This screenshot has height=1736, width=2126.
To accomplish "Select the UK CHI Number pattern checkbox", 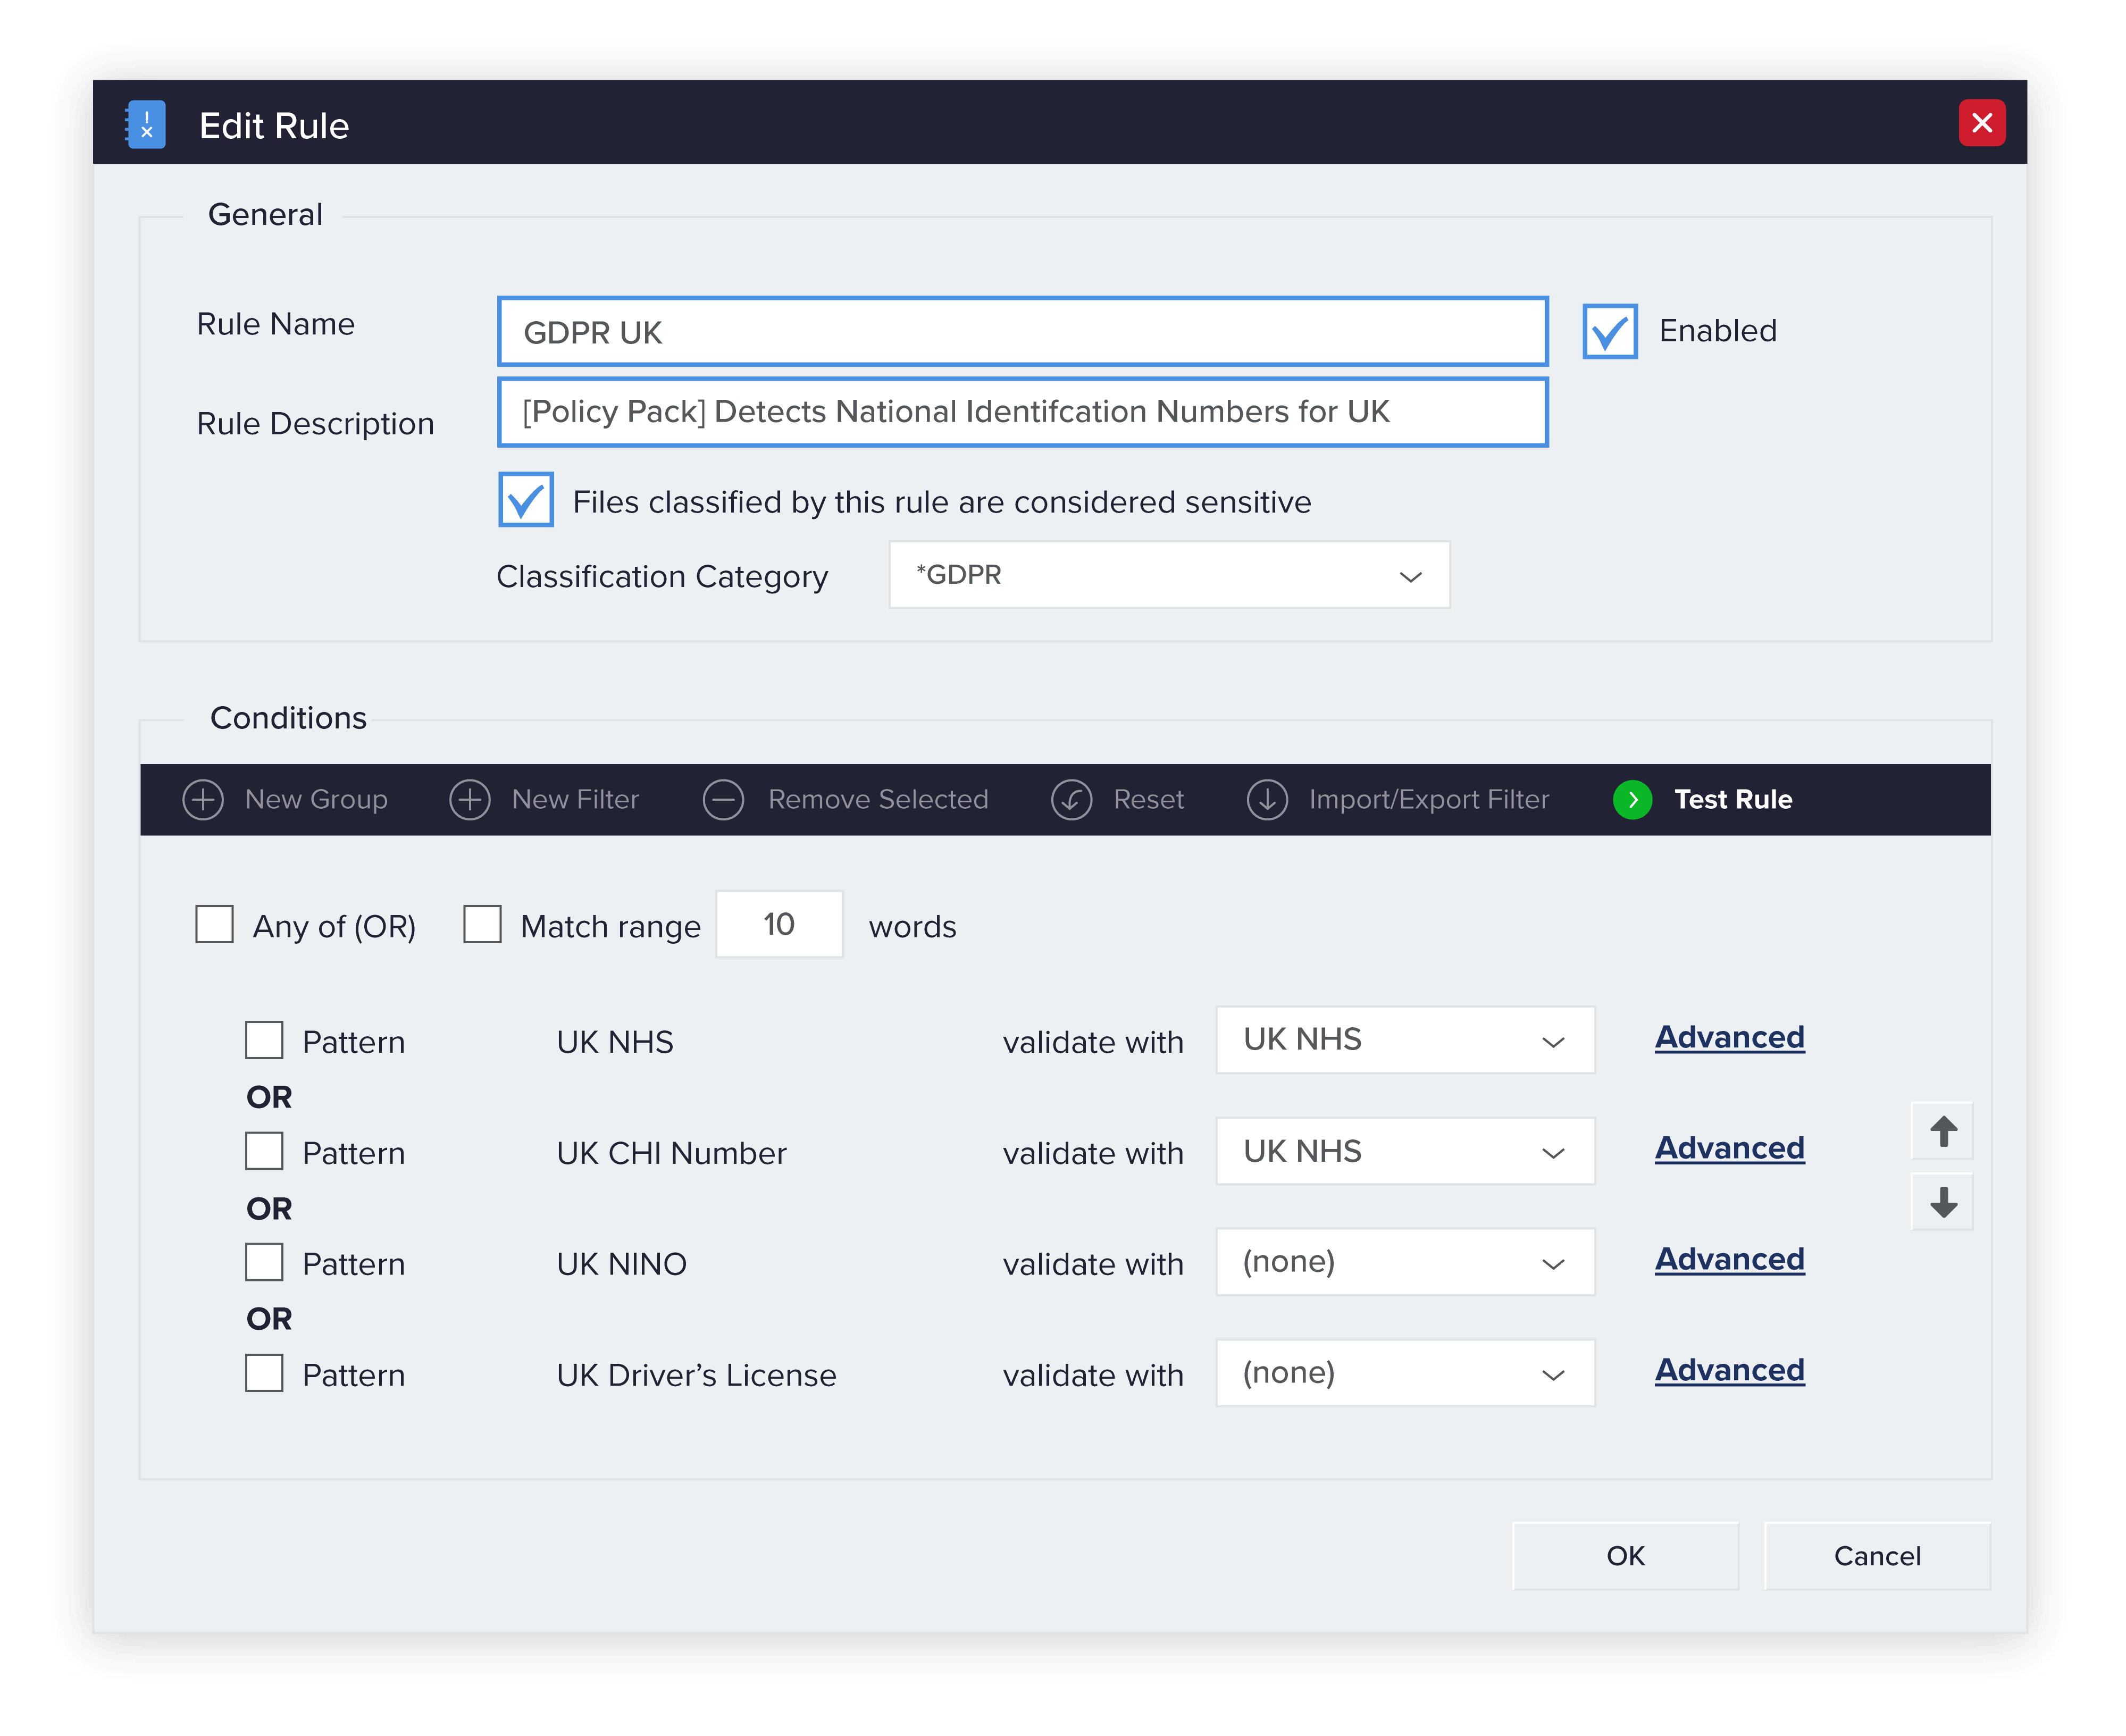I will (x=264, y=1152).
